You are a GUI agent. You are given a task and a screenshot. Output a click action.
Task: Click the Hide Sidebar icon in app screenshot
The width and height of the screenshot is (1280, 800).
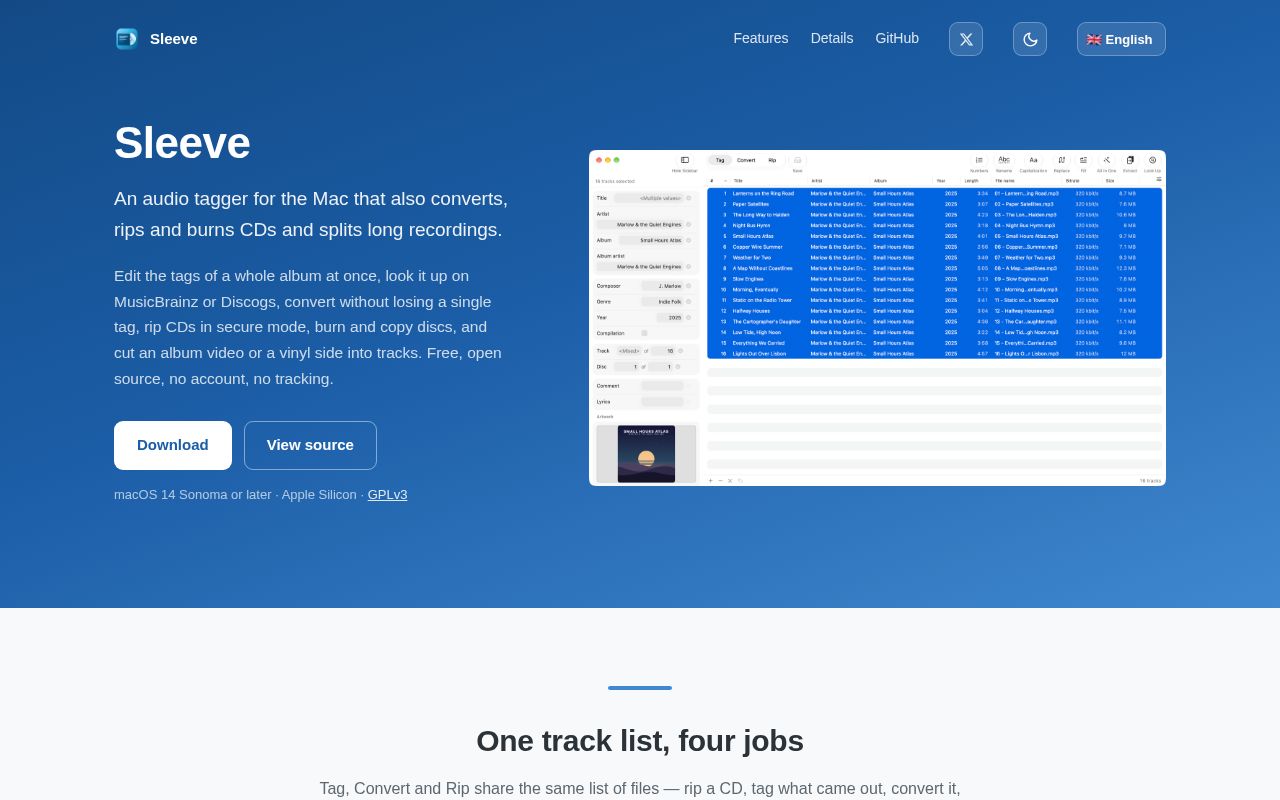[685, 160]
